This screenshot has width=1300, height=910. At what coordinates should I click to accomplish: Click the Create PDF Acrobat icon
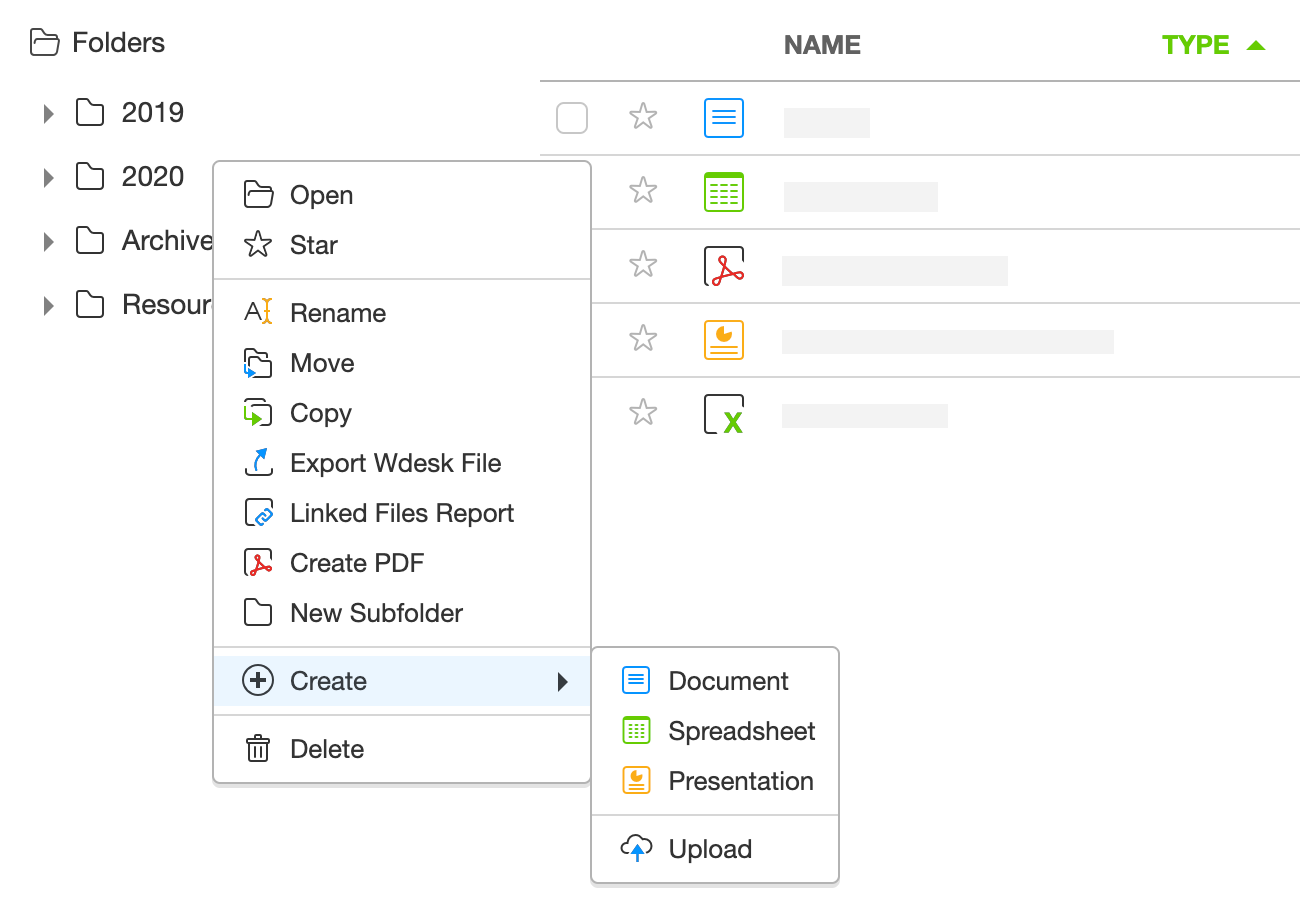click(258, 563)
